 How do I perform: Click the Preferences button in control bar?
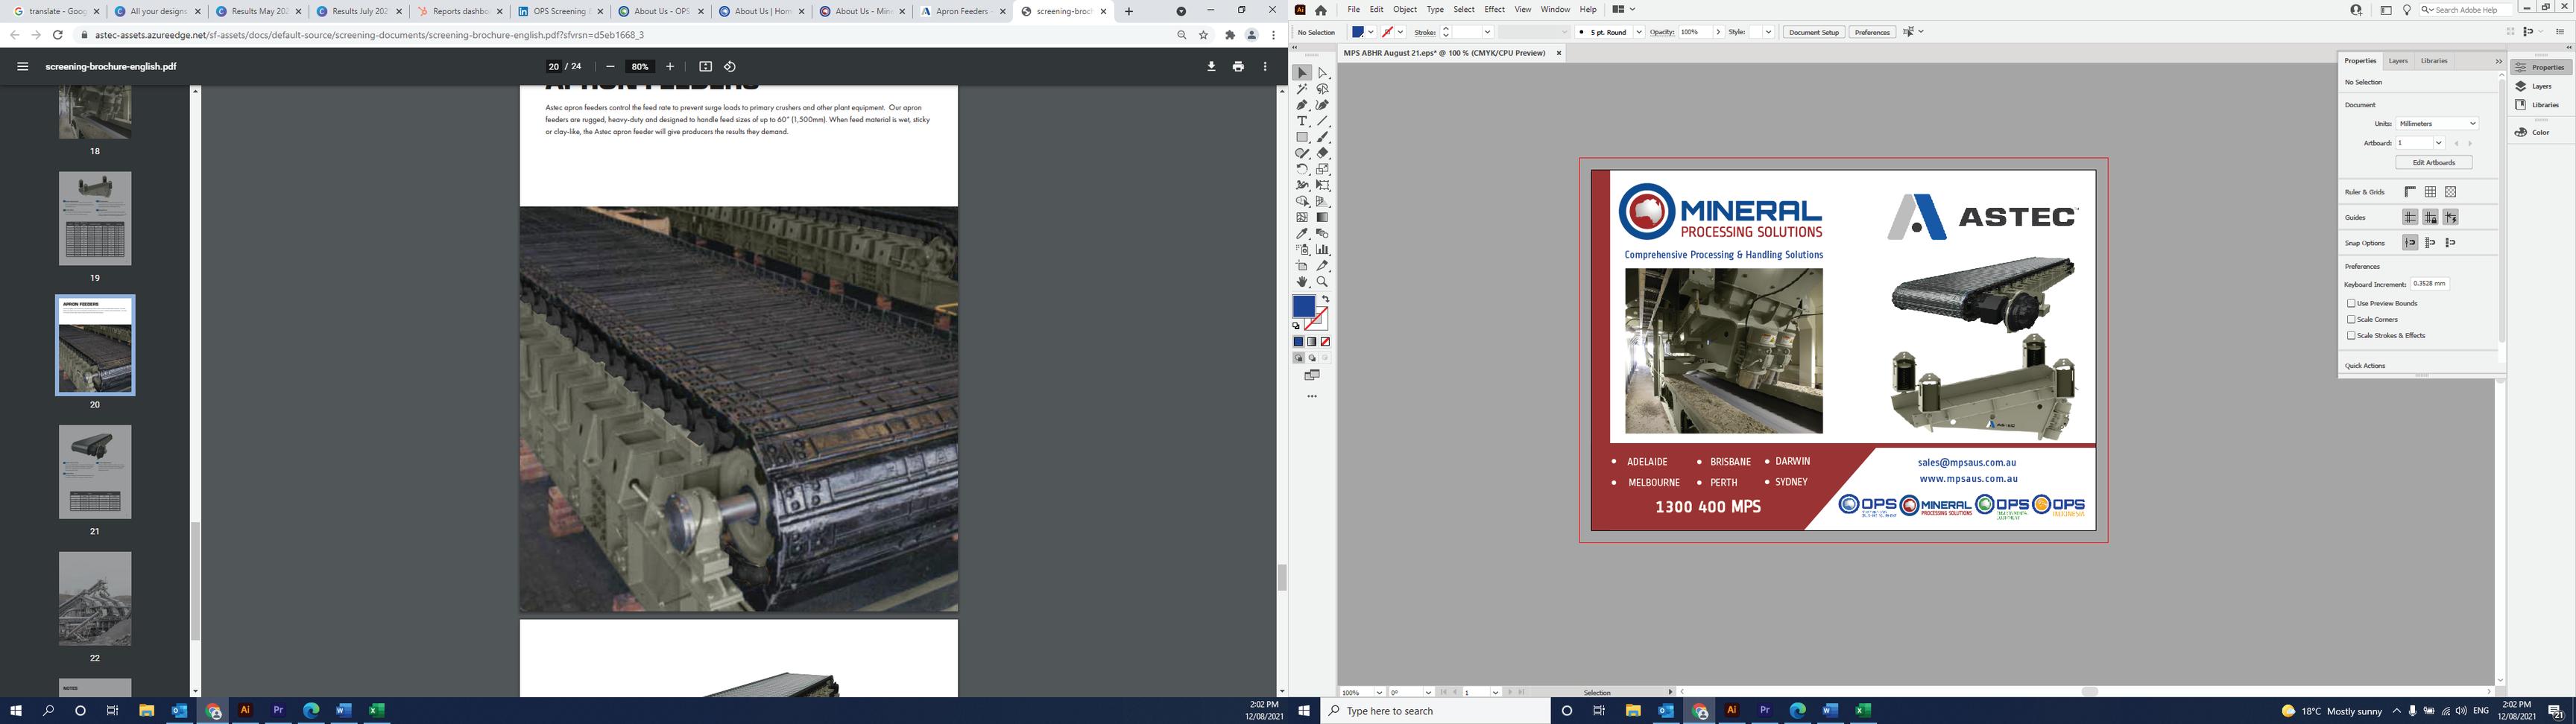[1872, 32]
